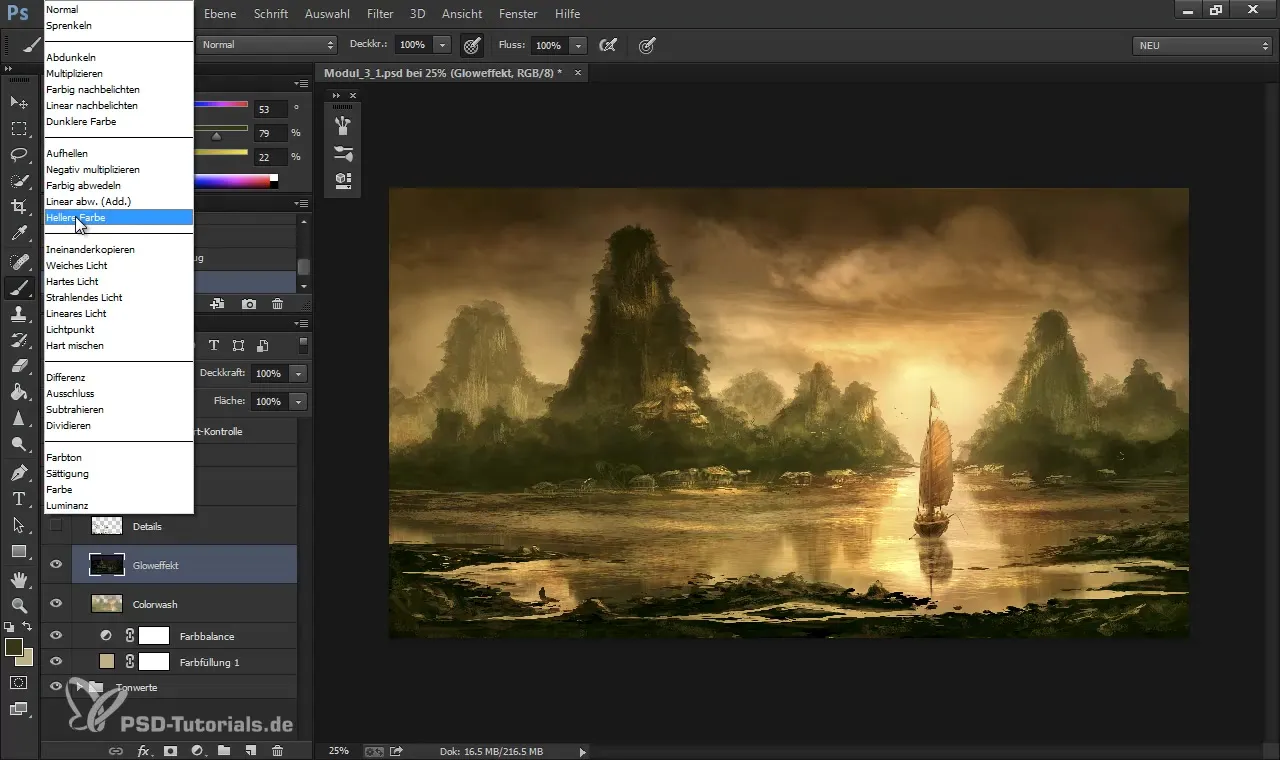The width and height of the screenshot is (1280, 760).
Task: Change the screen mode
Action: tap(19, 709)
